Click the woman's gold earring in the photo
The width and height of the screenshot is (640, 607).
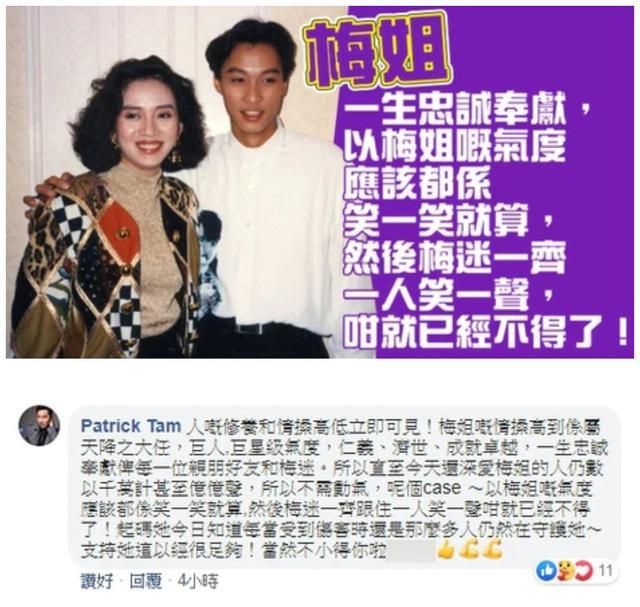tap(176, 156)
